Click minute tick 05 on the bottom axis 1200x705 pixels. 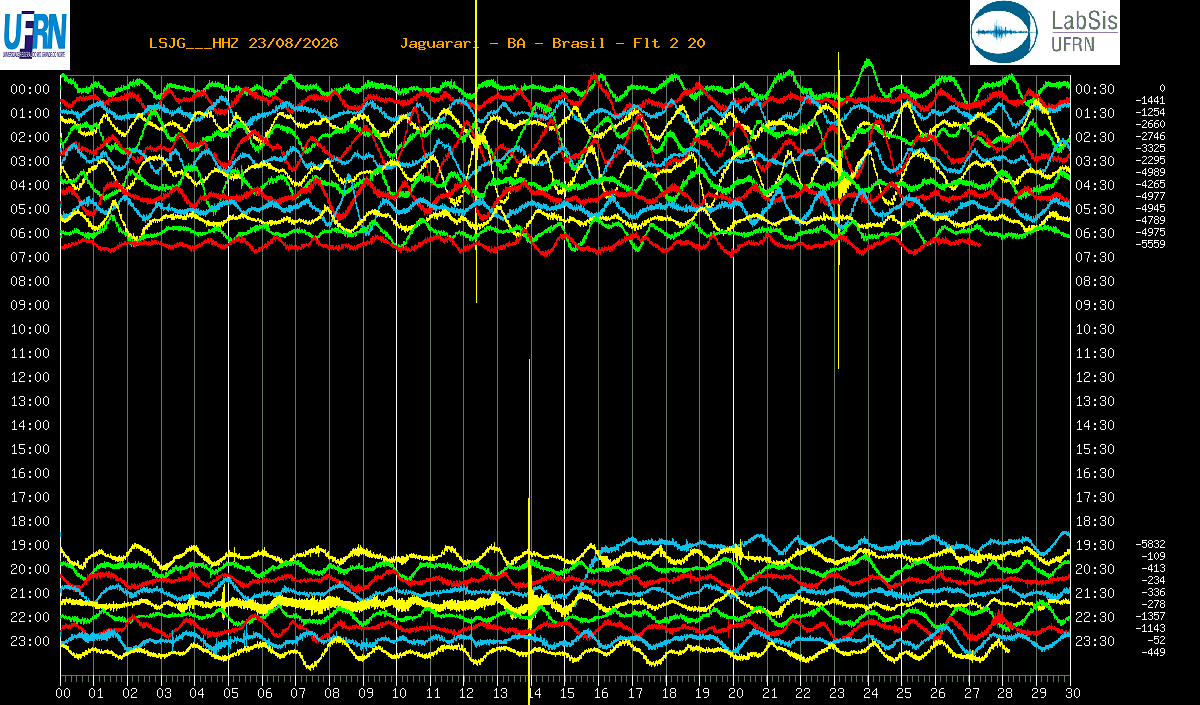click(x=230, y=693)
